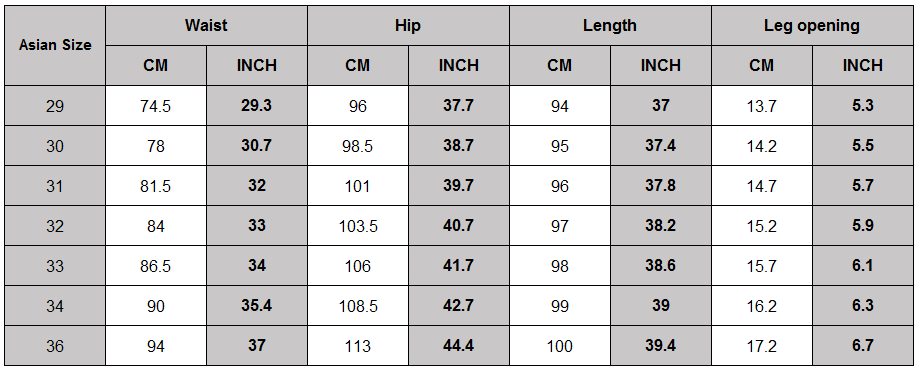Select length value 100 cm
The height and width of the screenshot is (369, 920).
(560, 346)
